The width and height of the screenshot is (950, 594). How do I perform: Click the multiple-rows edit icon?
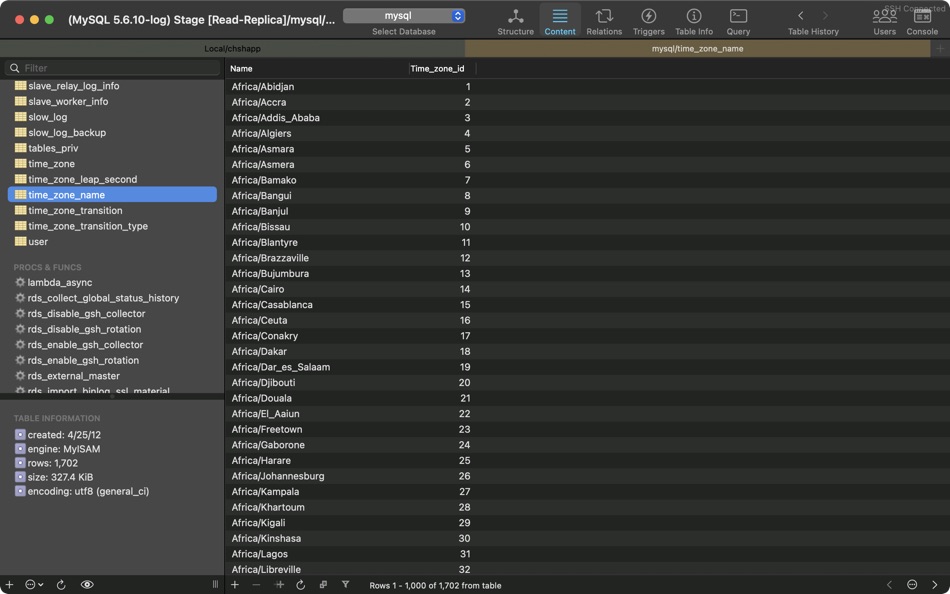[x=323, y=585]
